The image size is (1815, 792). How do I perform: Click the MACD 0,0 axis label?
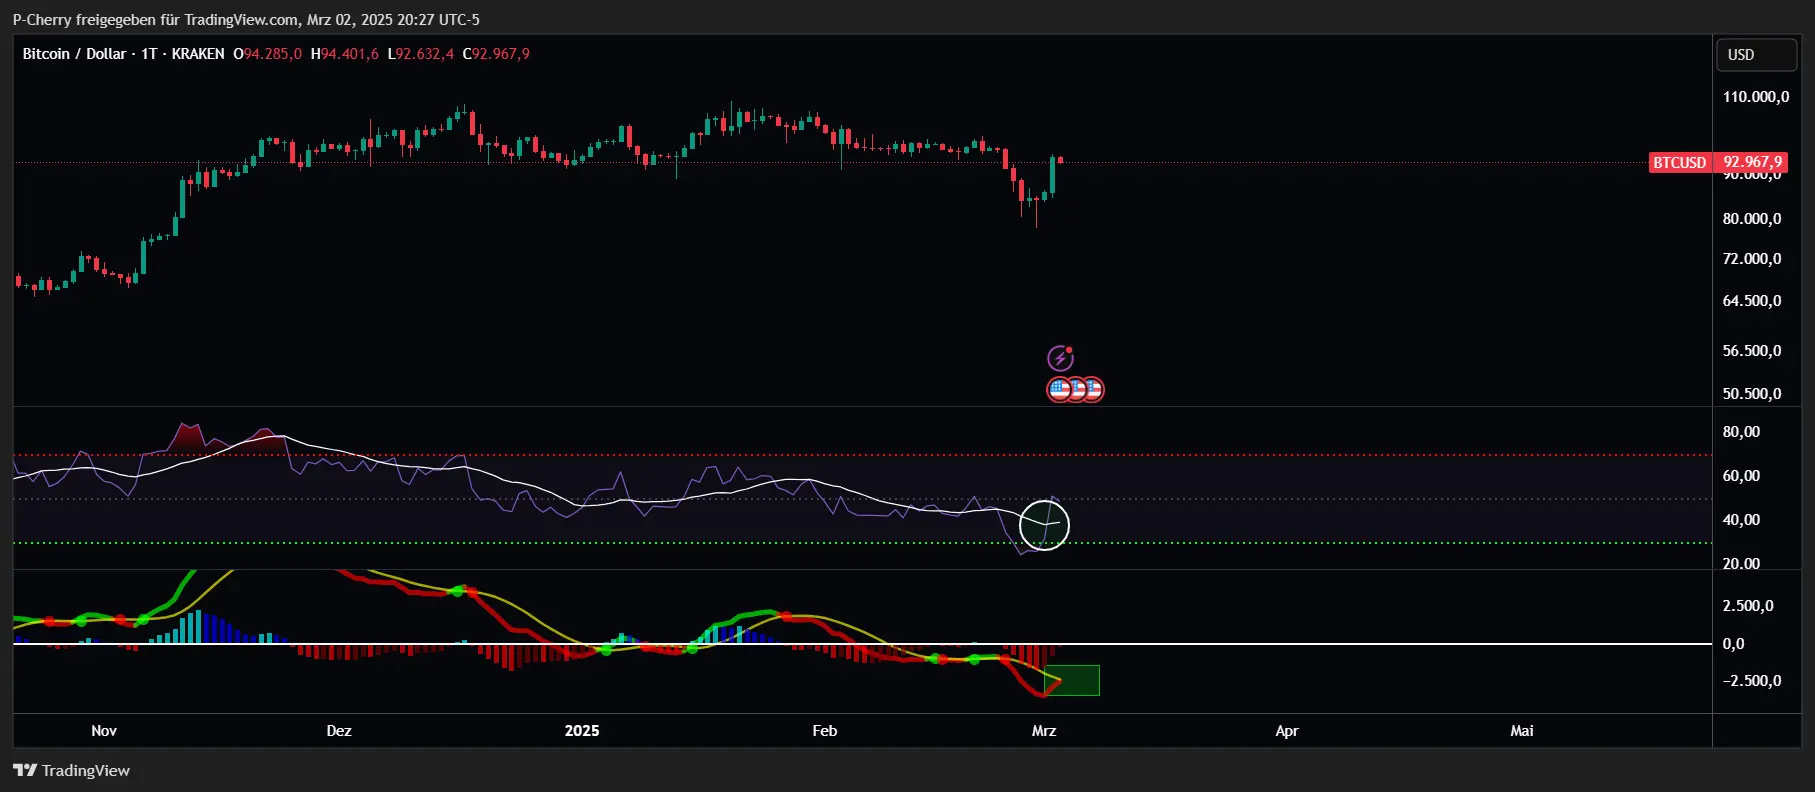(1733, 644)
